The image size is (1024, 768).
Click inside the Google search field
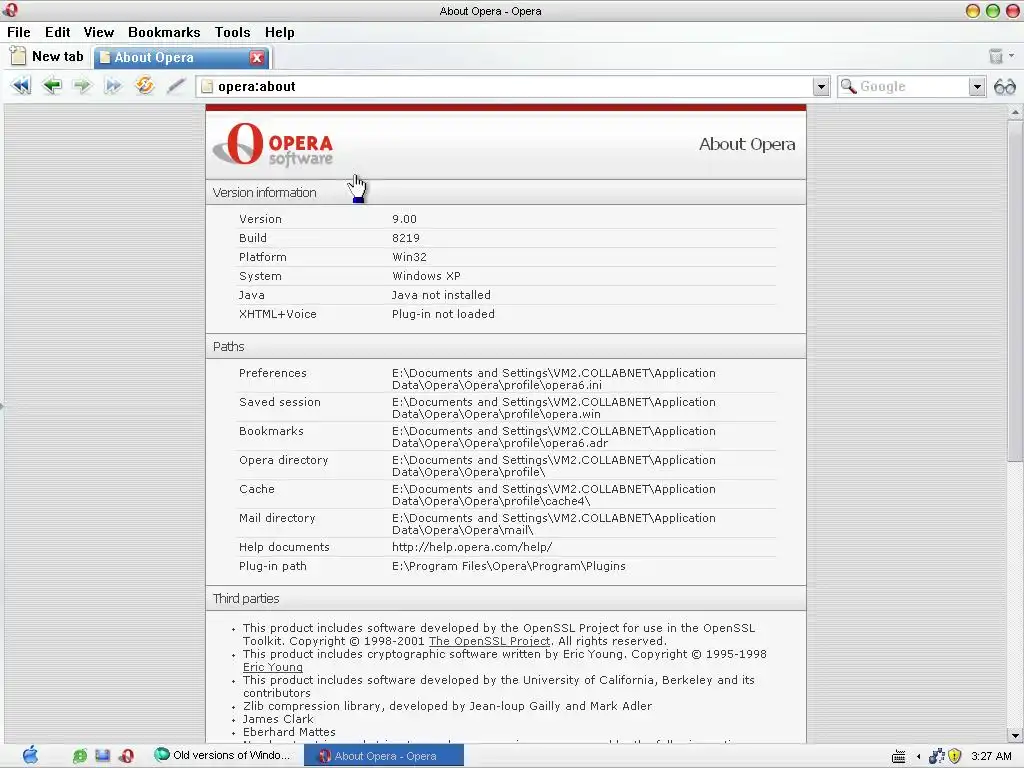(912, 86)
